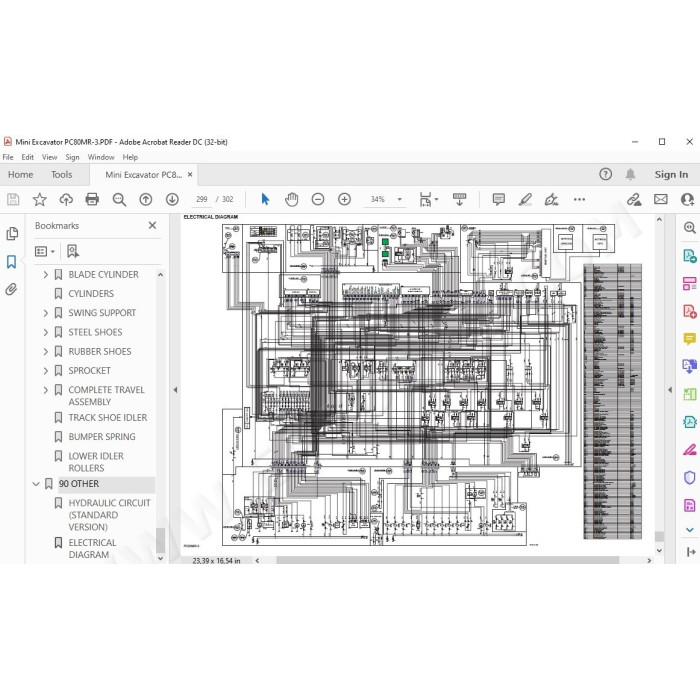Viewport: 700px width, 700px height.
Task: Open the Edit menu
Action: [27, 157]
